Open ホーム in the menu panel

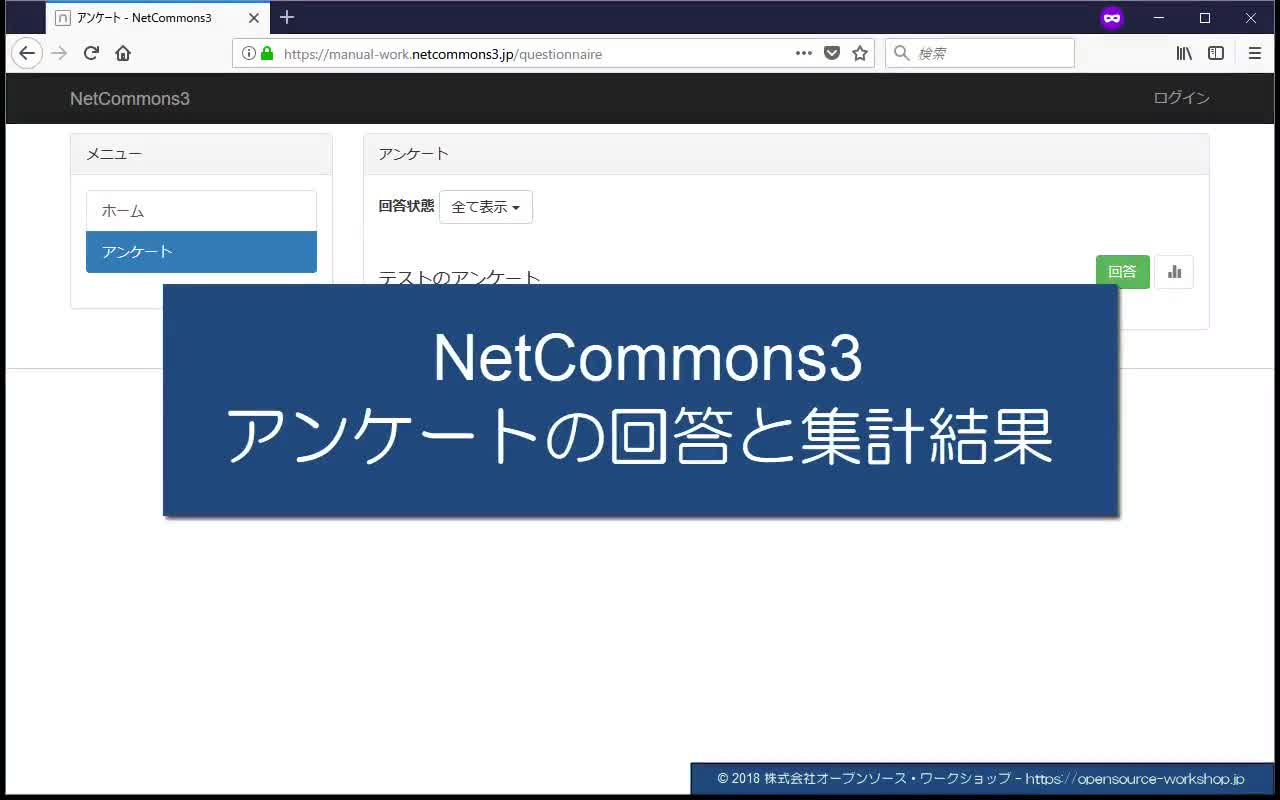tap(201, 211)
